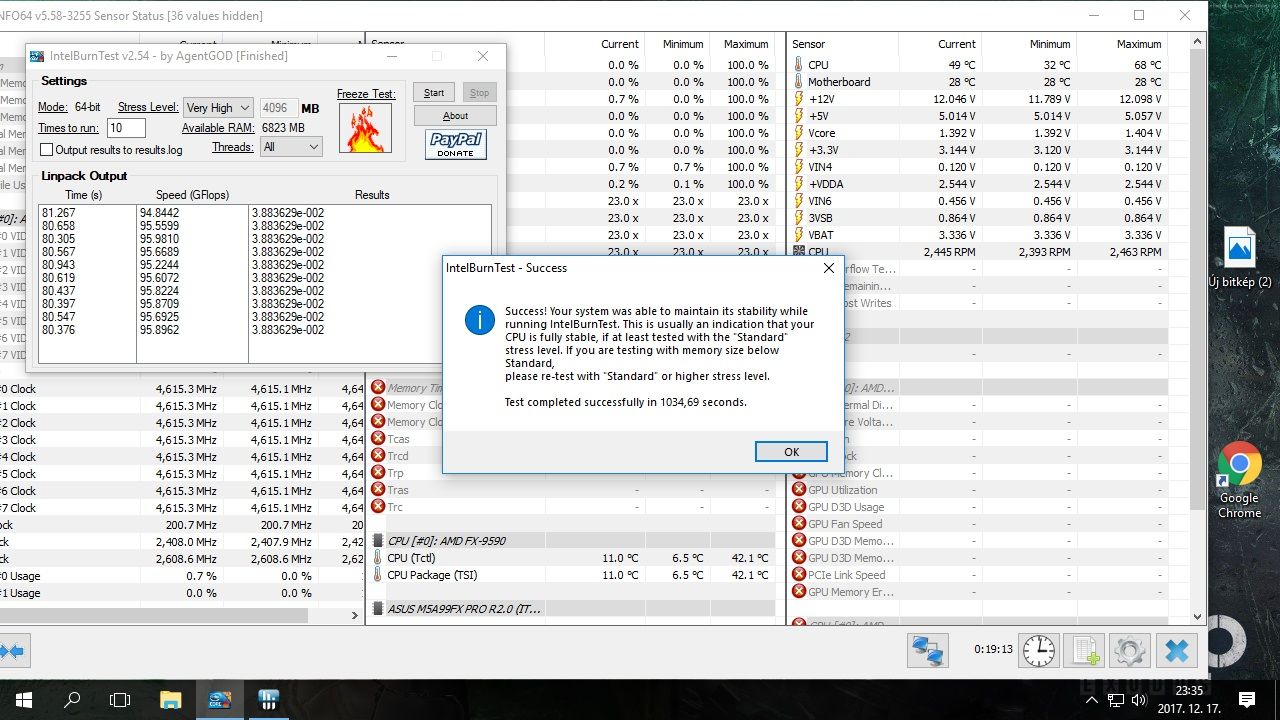
Task: Open the Új bitkép (2) desktop file
Action: click(x=1240, y=257)
